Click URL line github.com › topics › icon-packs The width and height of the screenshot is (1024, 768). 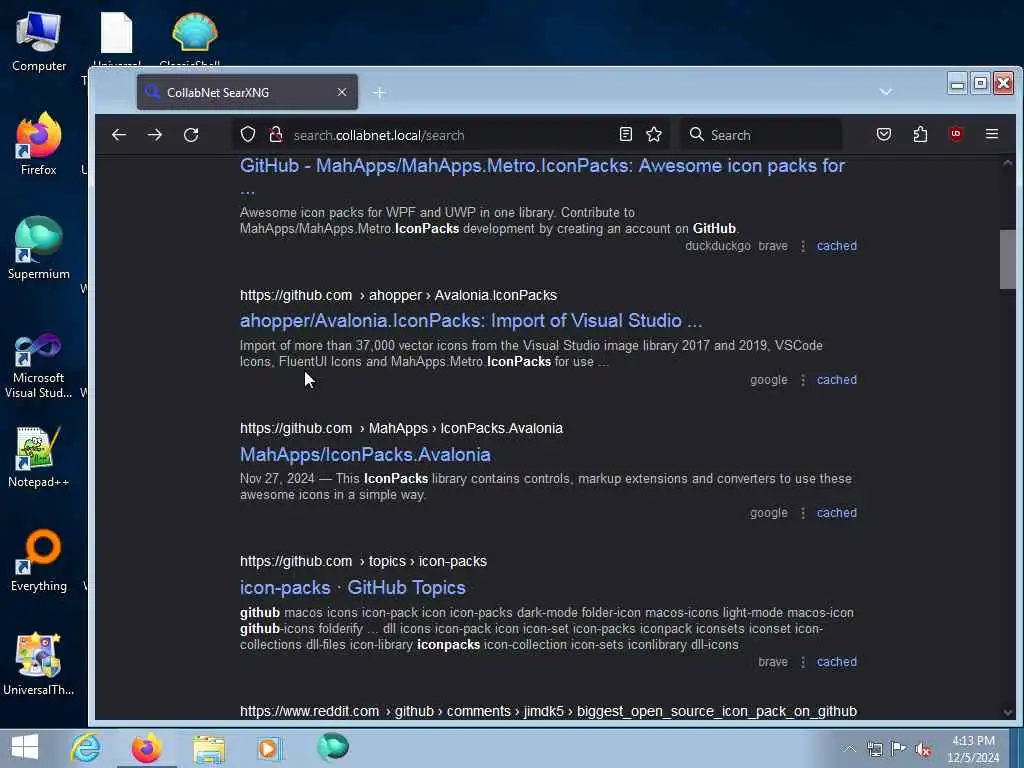click(x=363, y=562)
